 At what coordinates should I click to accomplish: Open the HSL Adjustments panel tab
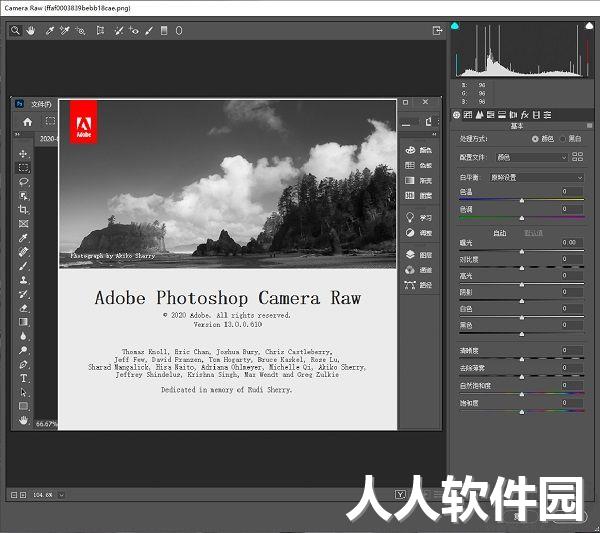(491, 115)
